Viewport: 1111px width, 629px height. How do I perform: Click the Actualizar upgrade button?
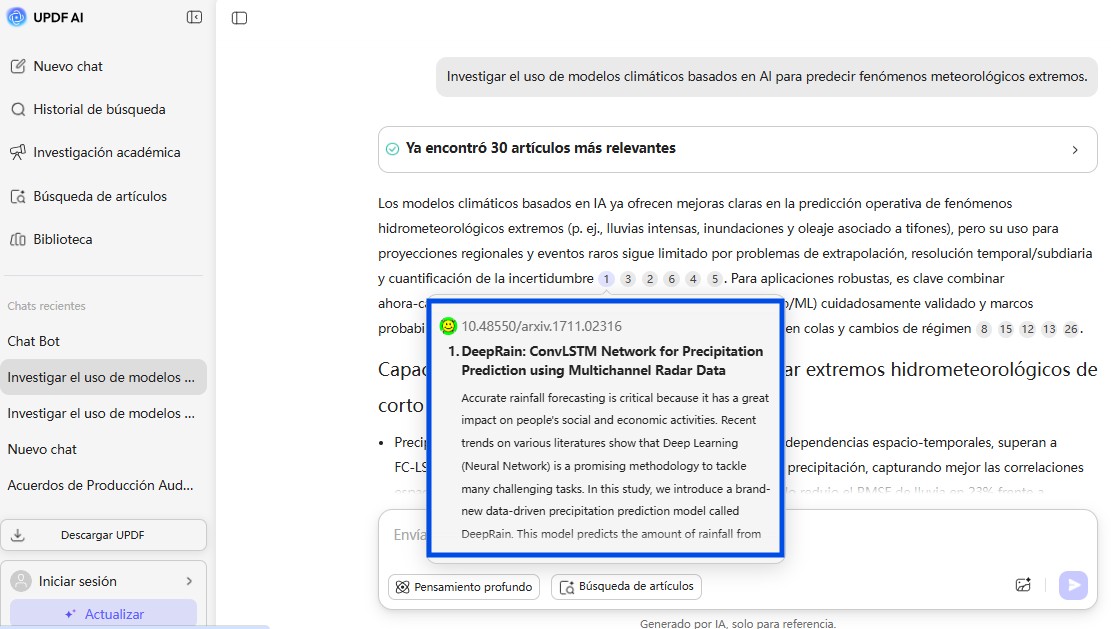tap(103, 614)
